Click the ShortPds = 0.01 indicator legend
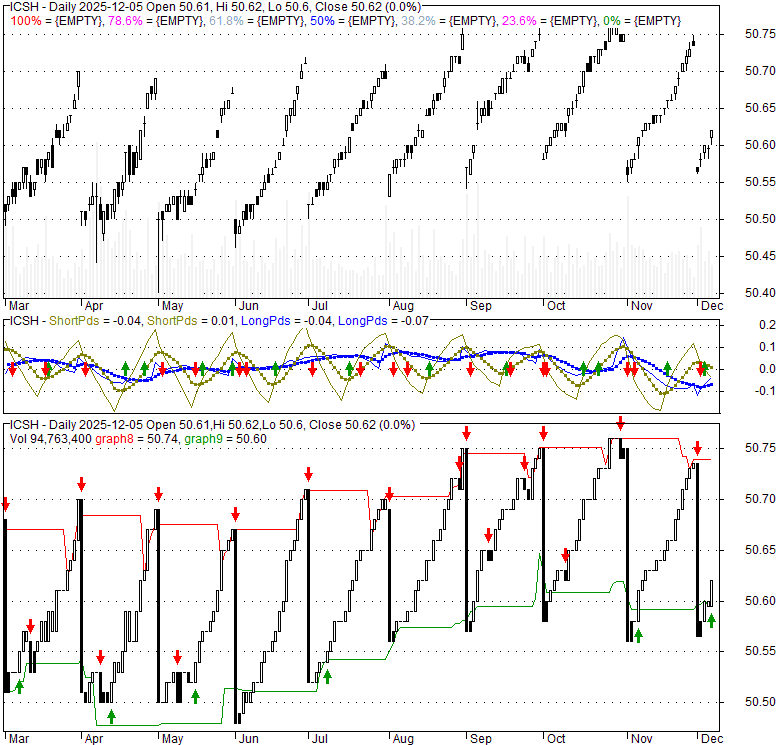The width and height of the screenshot is (780, 745). click(x=191, y=321)
